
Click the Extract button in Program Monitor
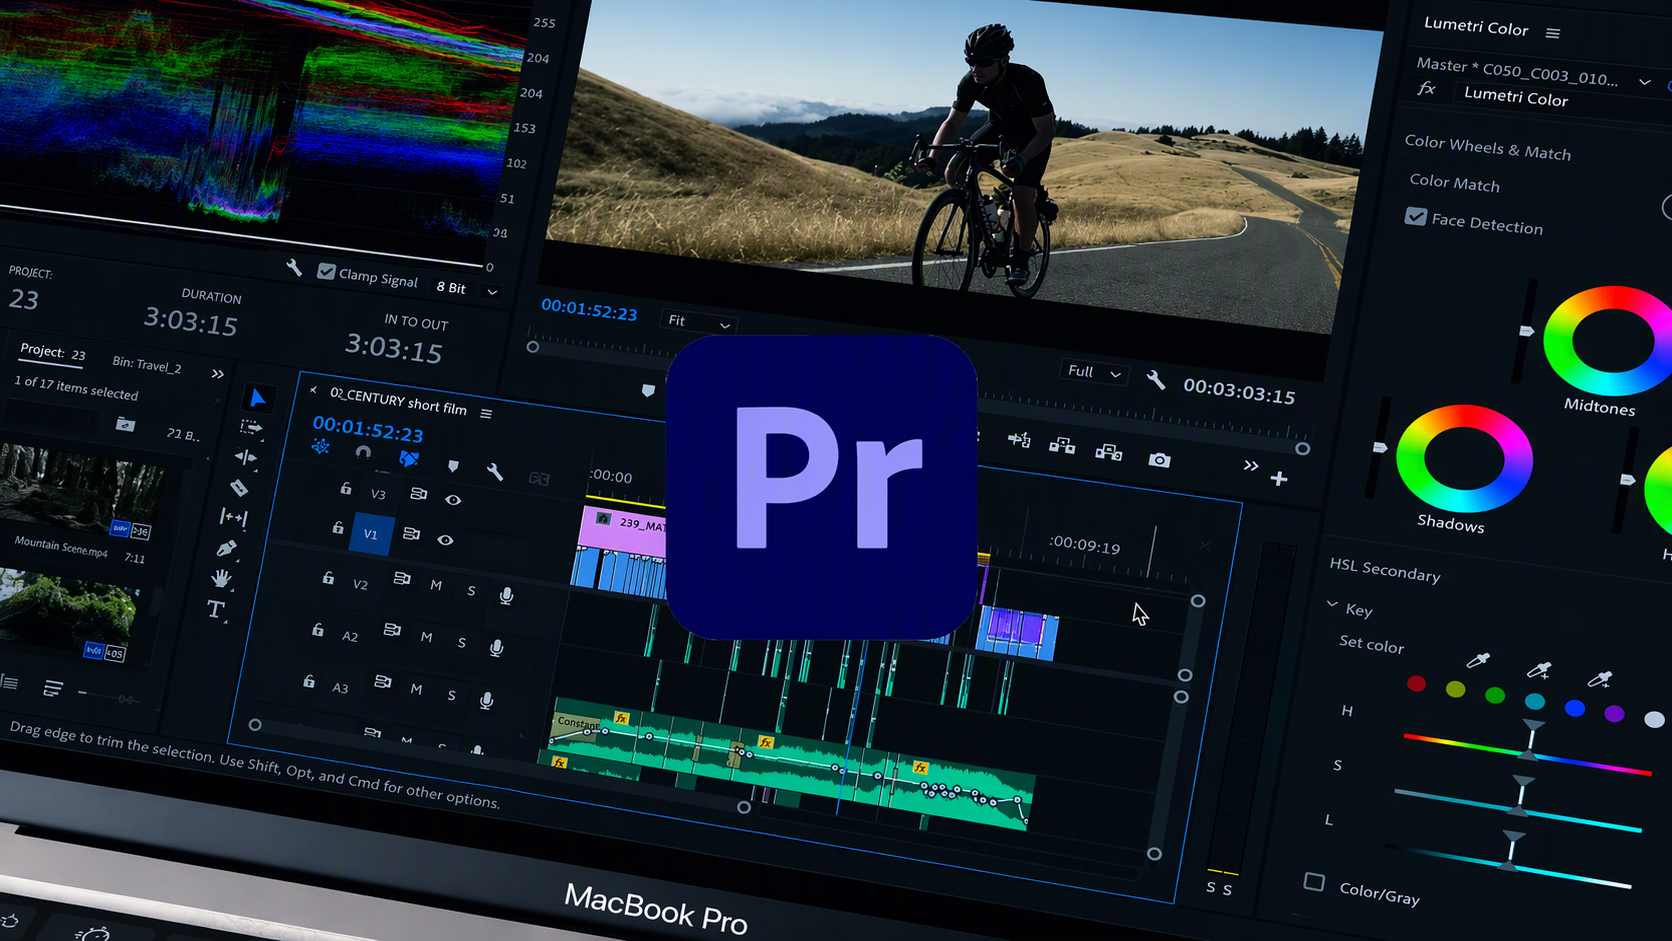click(1108, 452)
